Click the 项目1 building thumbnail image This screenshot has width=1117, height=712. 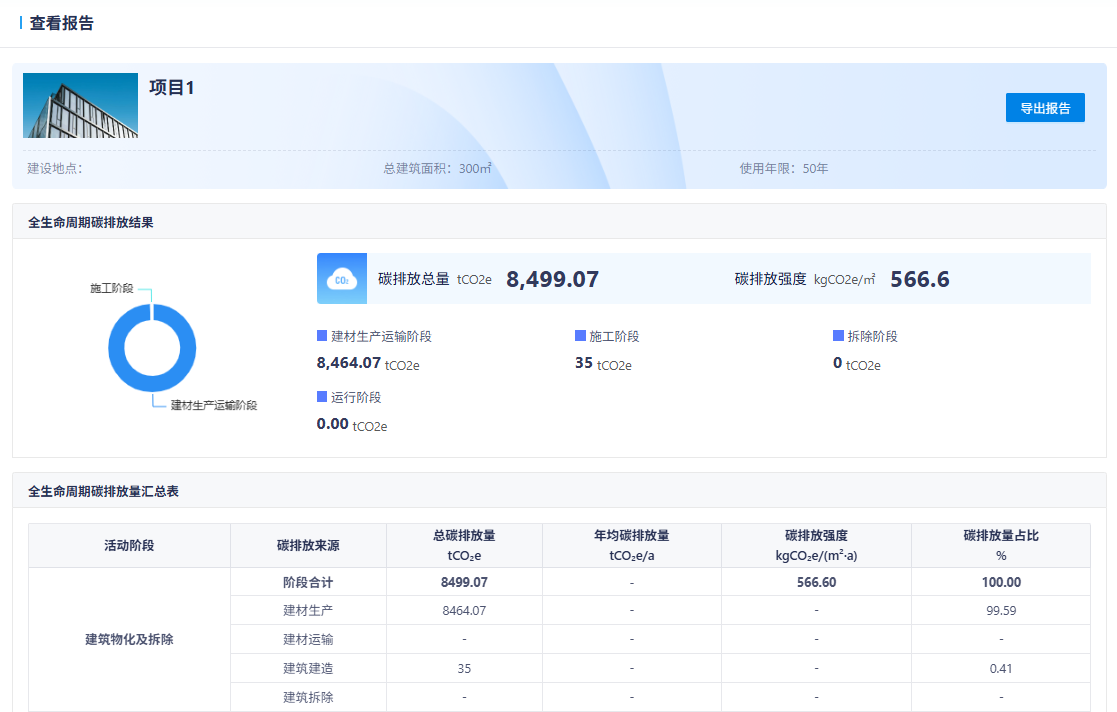pos(80,105)
